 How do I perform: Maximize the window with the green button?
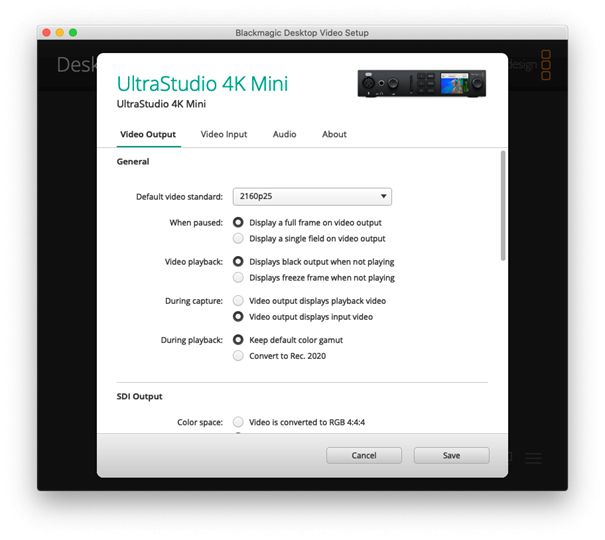click(73, 33)
